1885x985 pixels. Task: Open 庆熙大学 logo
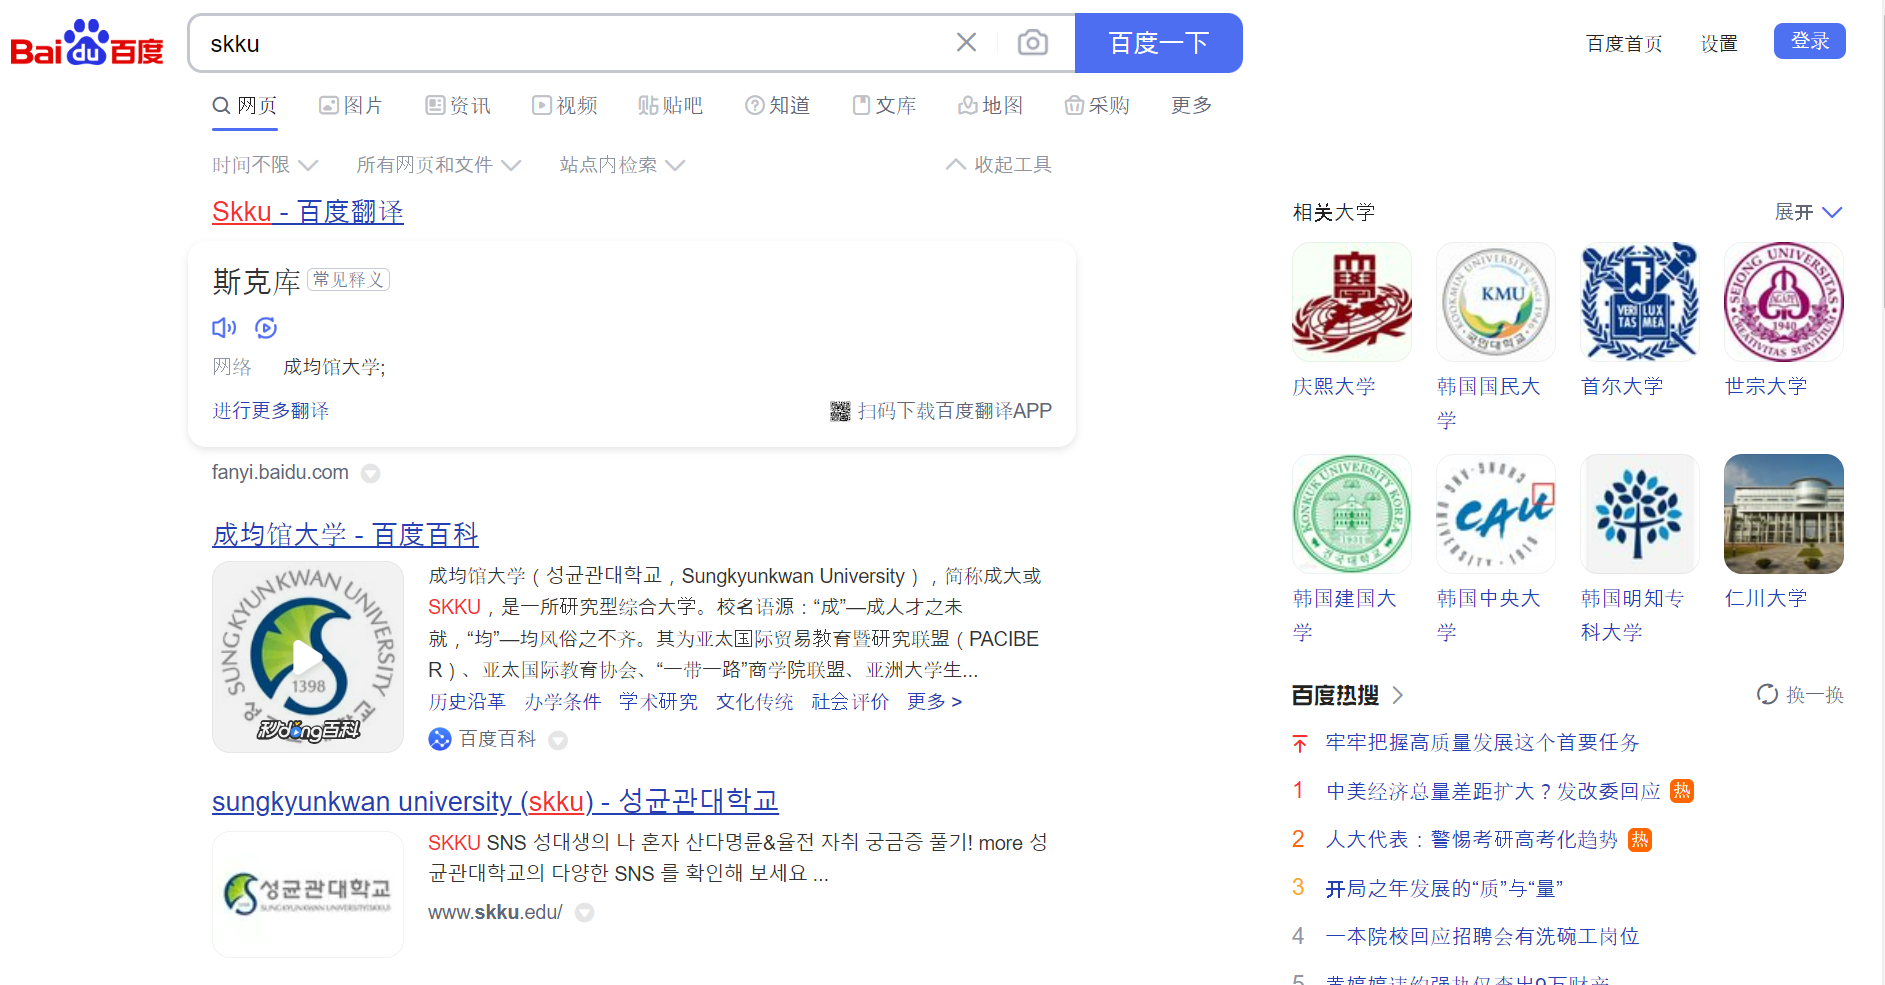(1352, 302)
